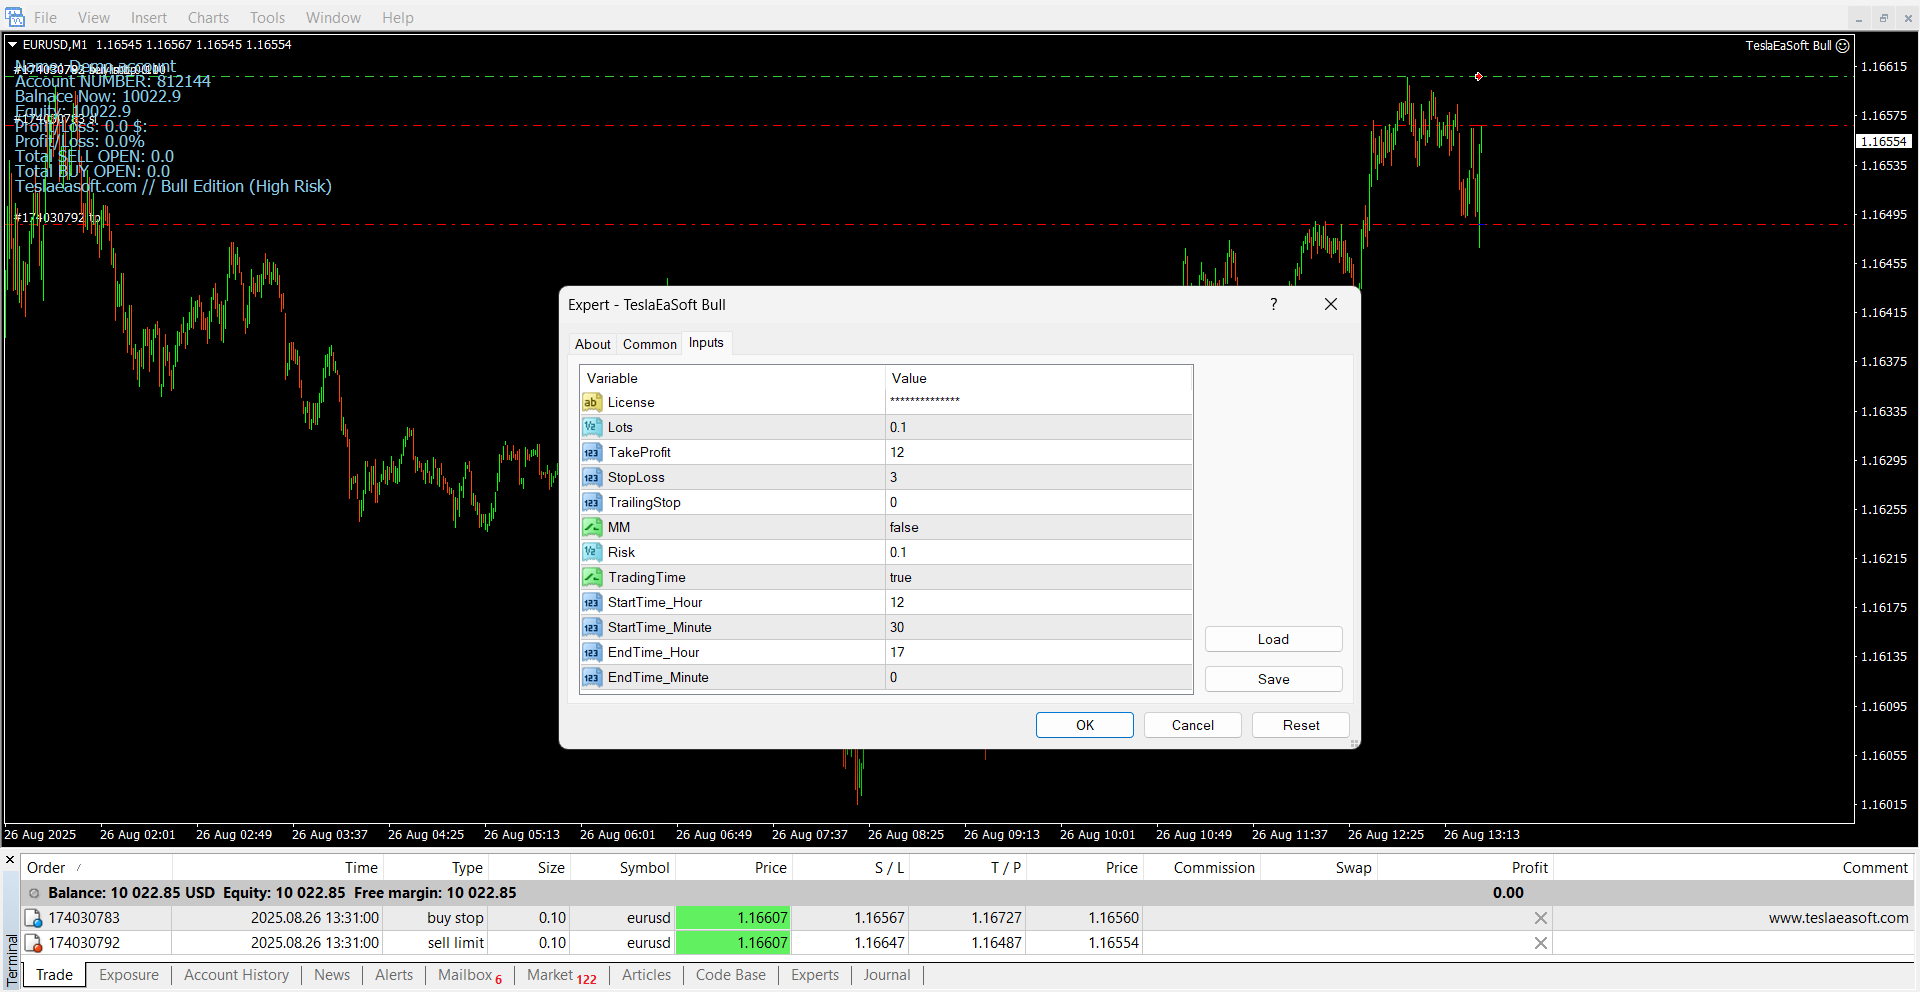Click the smiley icon beside TeslaEaSoft Bull
1920x992 pixels.
tap(1842, 45)
